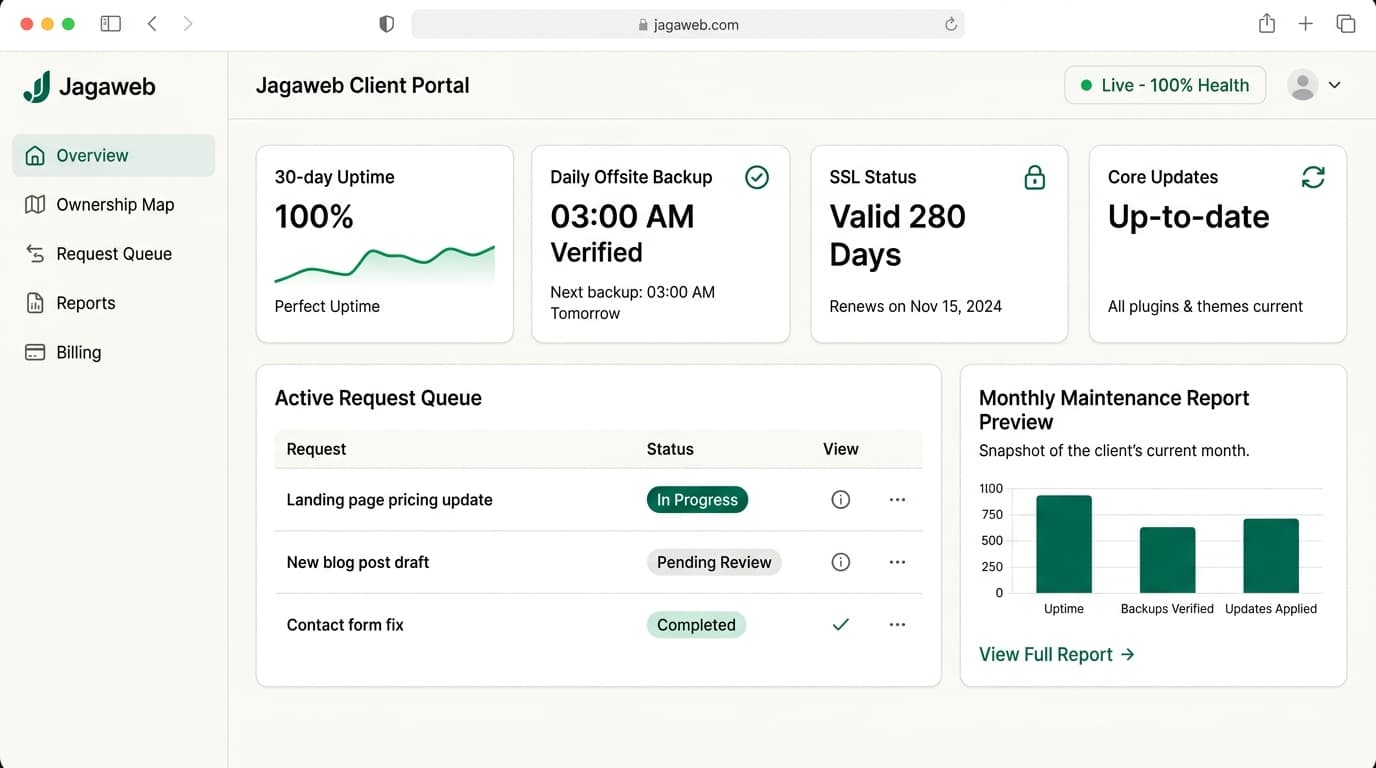1376x768 pixels.
Task: Show tab overview icon
Action: 1346,24
